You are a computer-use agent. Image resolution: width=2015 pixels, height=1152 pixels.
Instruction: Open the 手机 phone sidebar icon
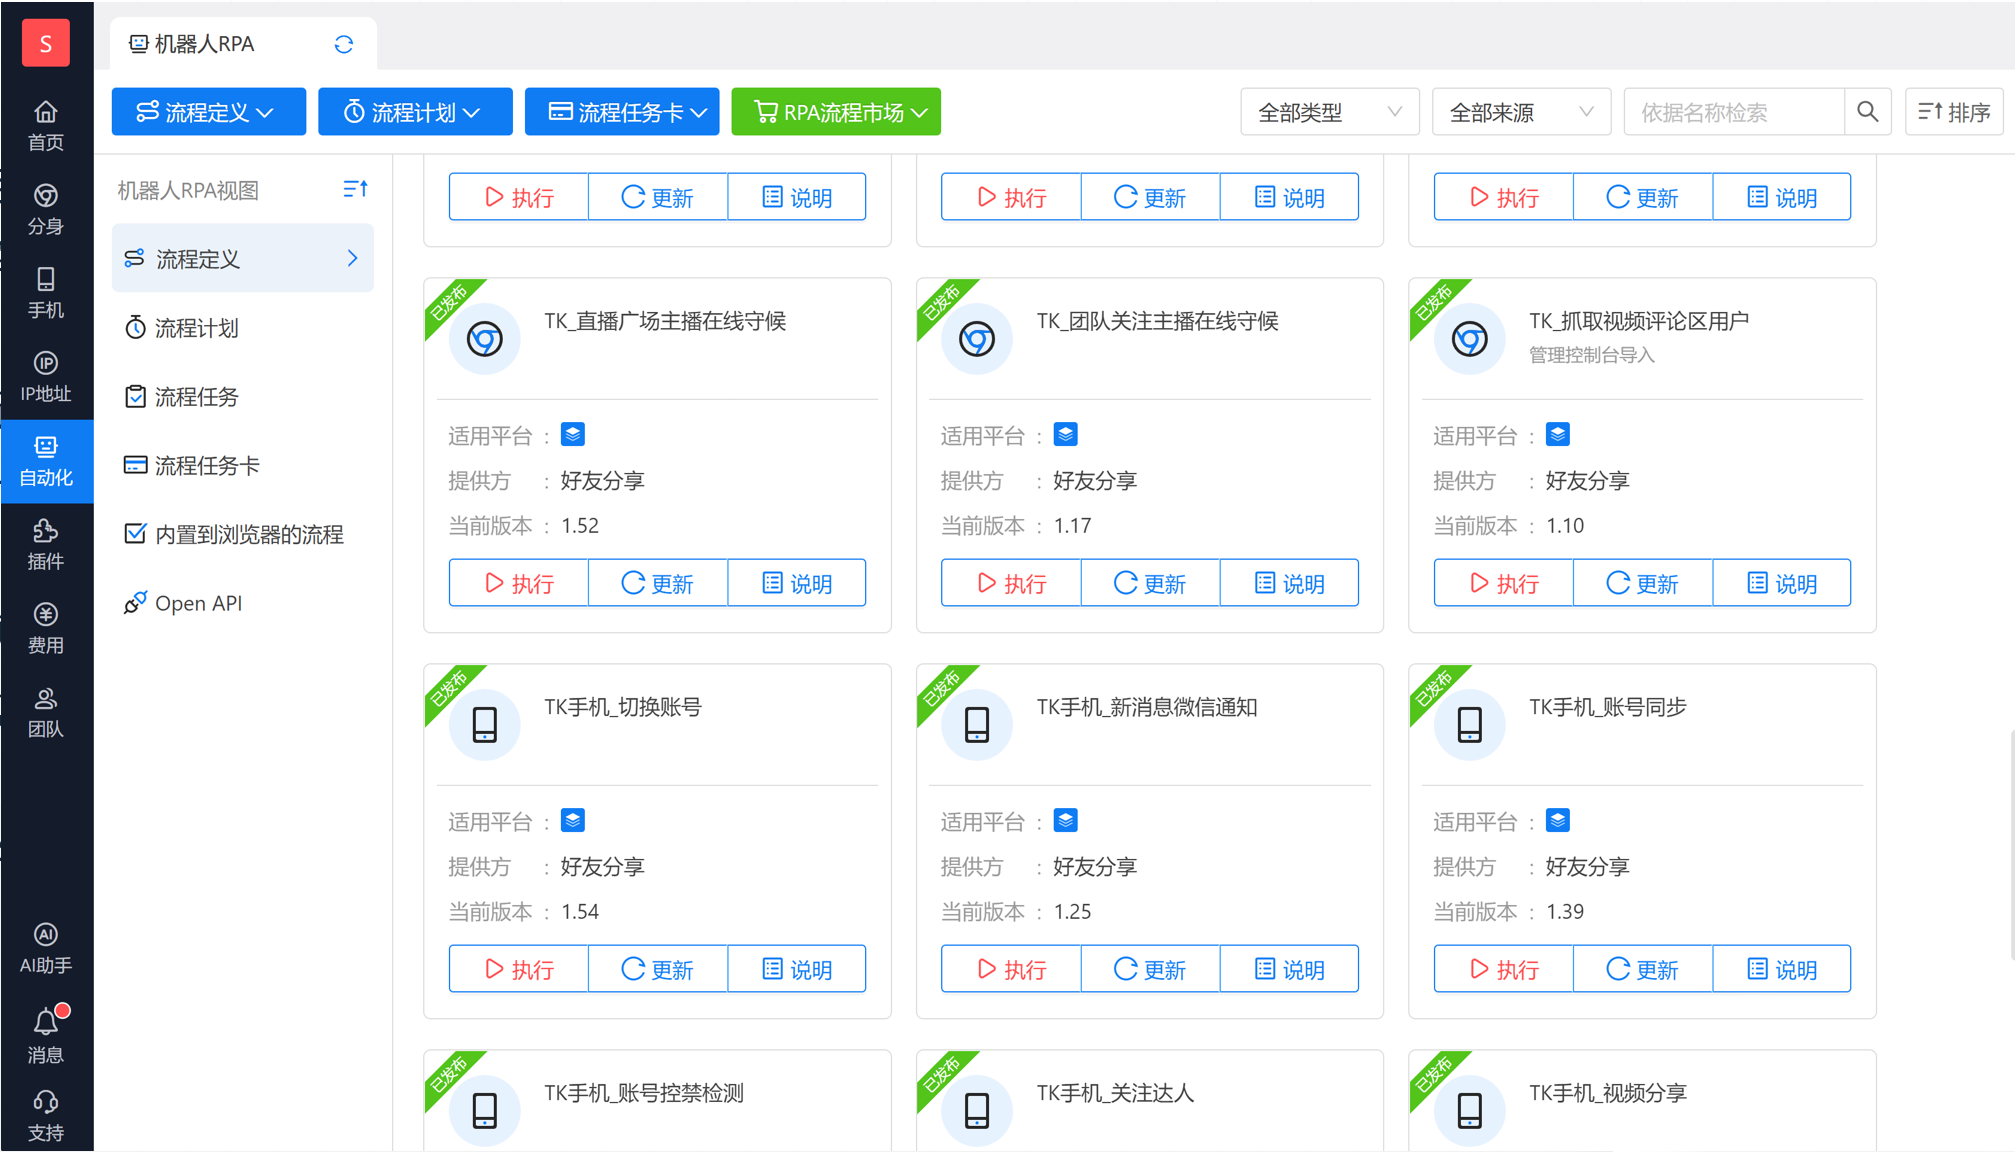tap(46, 294)
